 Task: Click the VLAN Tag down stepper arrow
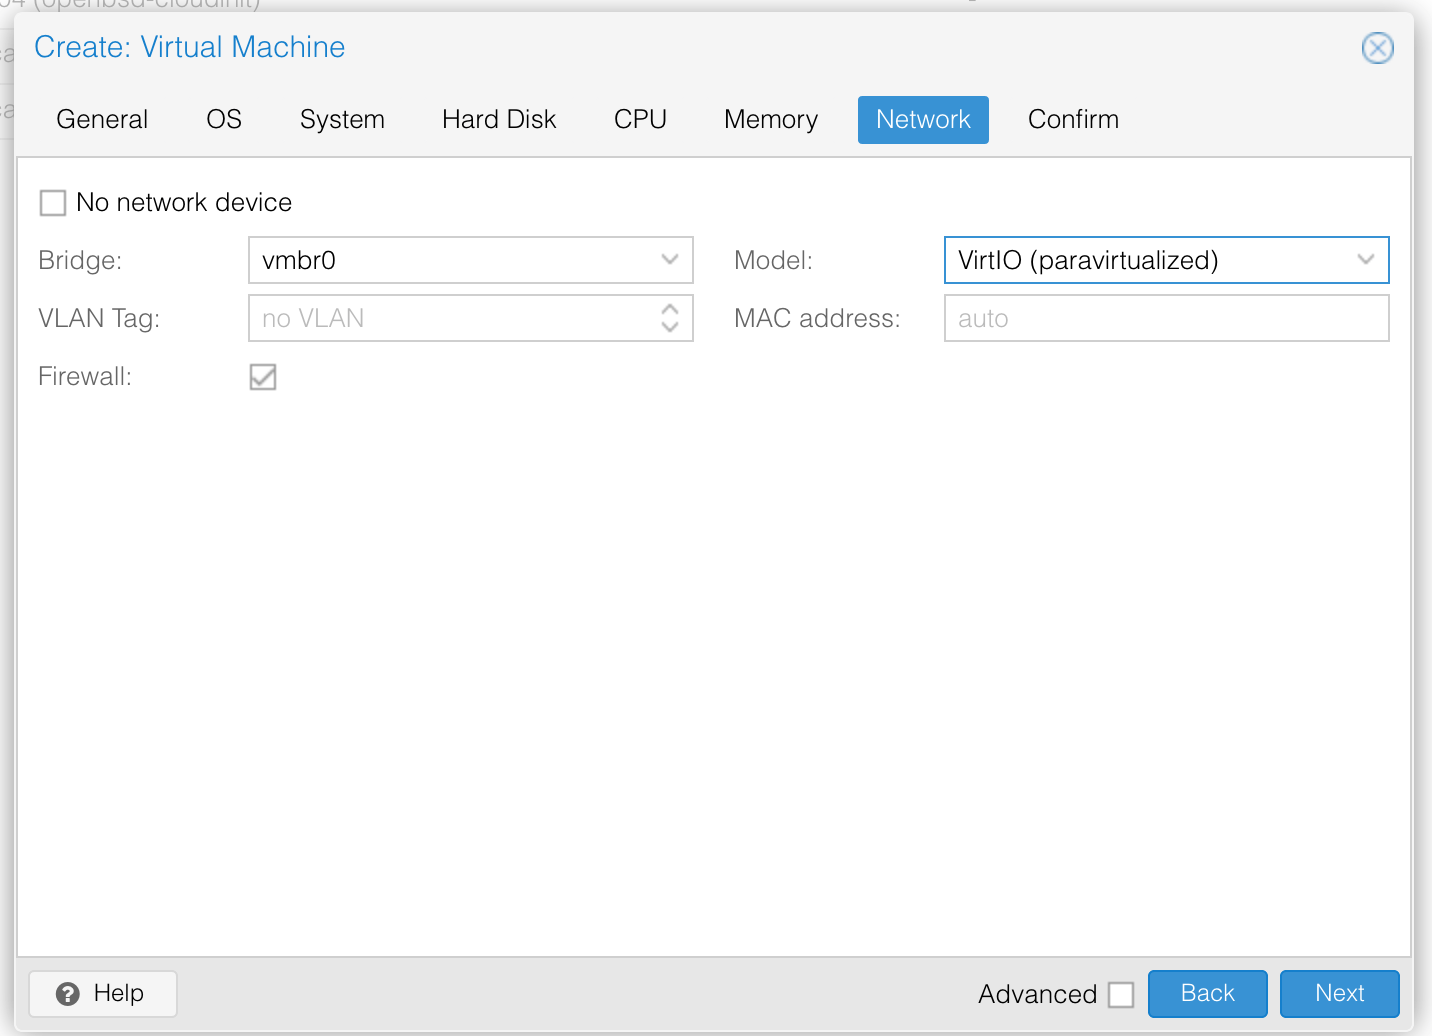click(670, 326)
